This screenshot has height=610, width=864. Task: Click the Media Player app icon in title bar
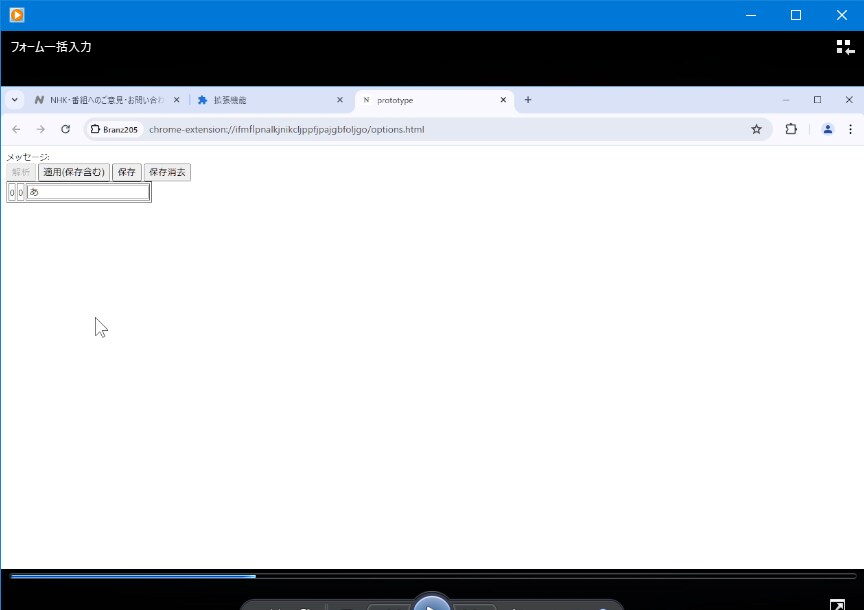click(17, 15)
